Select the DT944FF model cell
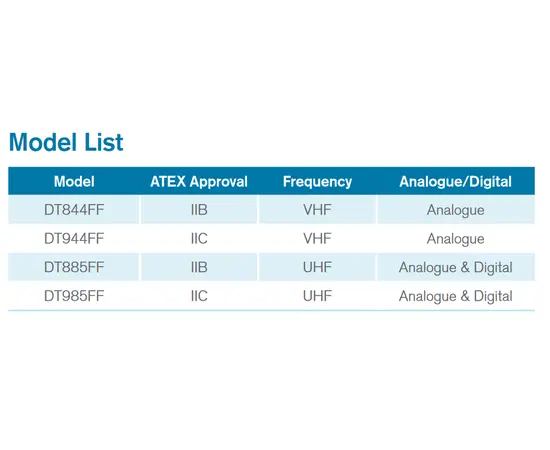This screenshot has width=550, height=450. click(x=74, y=239)
